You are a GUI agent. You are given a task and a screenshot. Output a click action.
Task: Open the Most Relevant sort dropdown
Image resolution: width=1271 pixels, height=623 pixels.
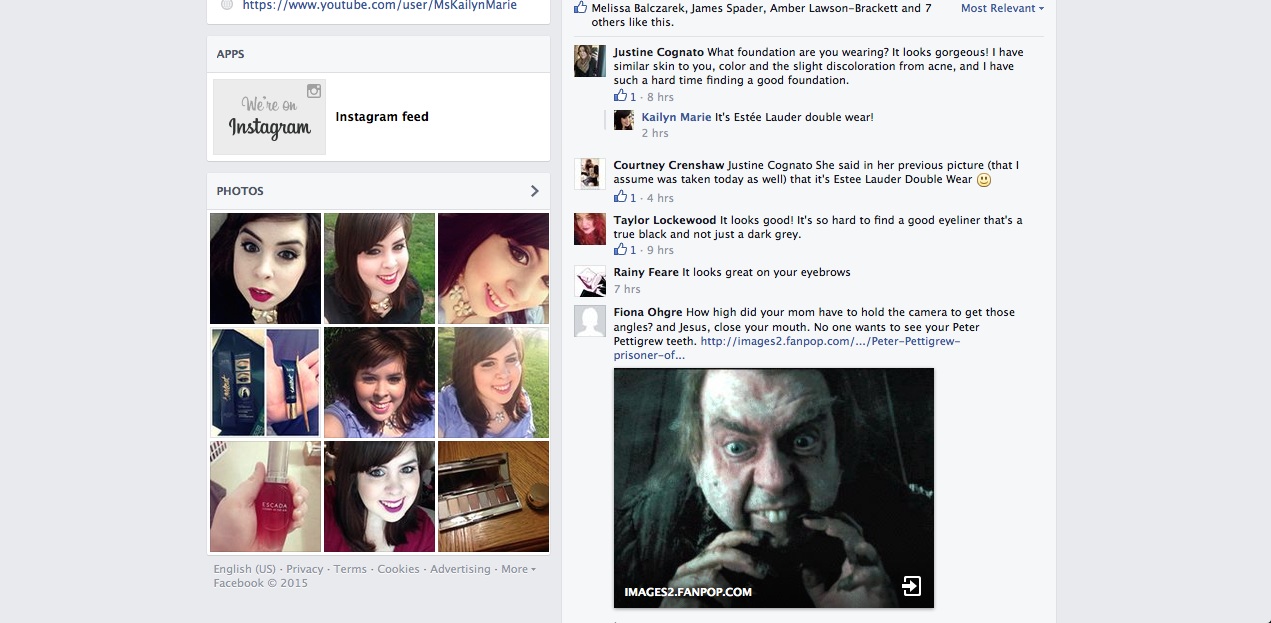(x=1001, y=8)
